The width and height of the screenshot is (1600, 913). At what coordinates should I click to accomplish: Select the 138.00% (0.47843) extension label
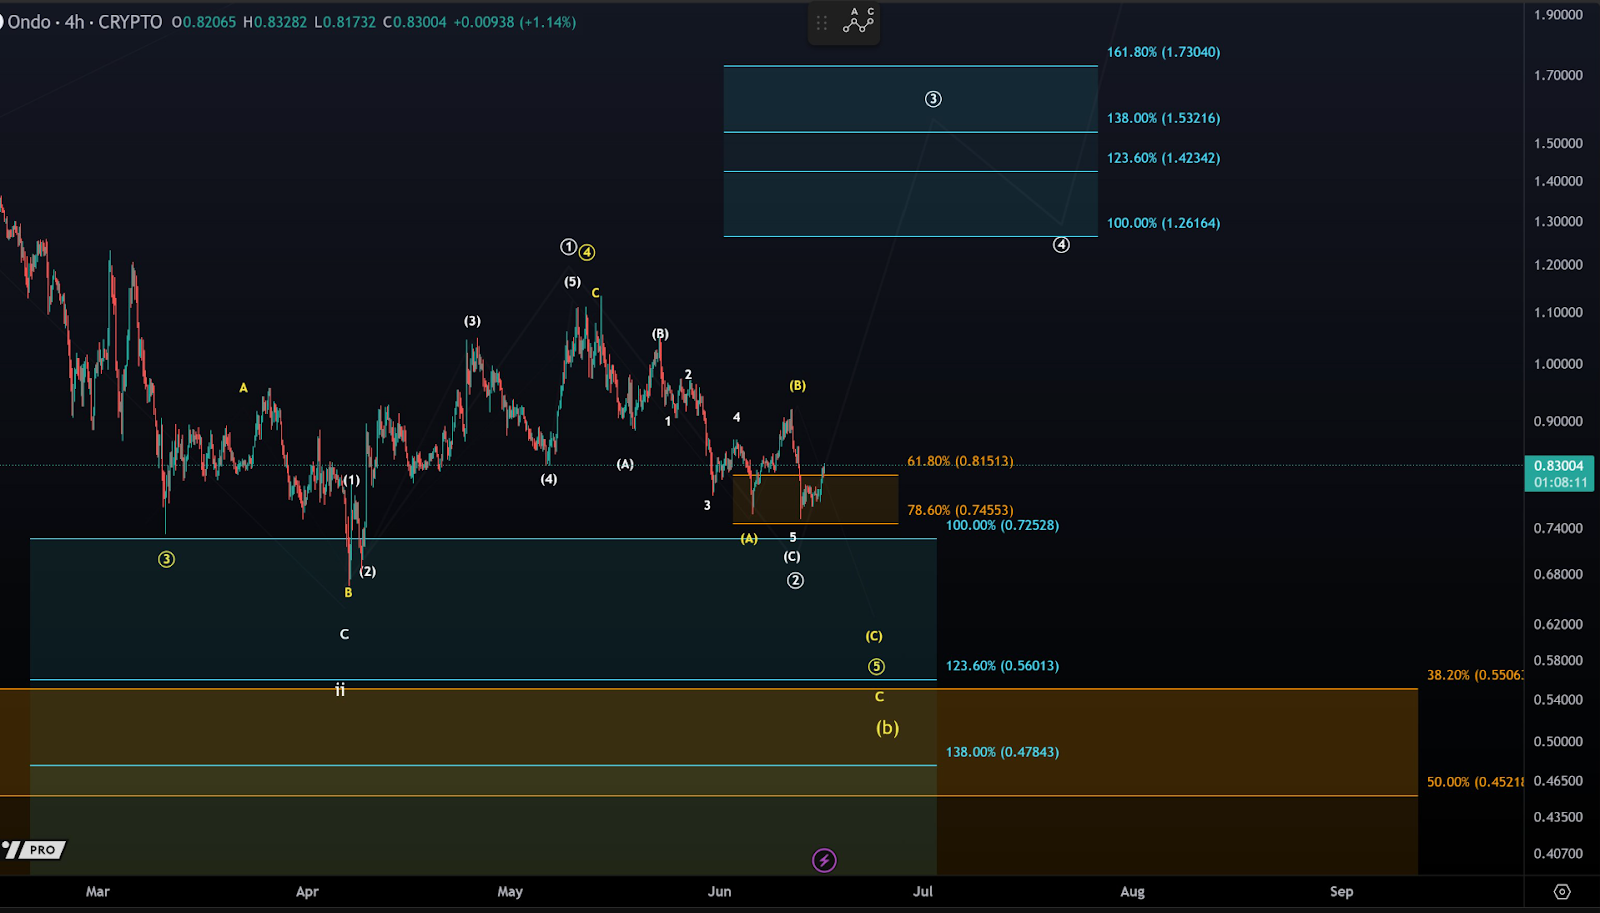1002,752
